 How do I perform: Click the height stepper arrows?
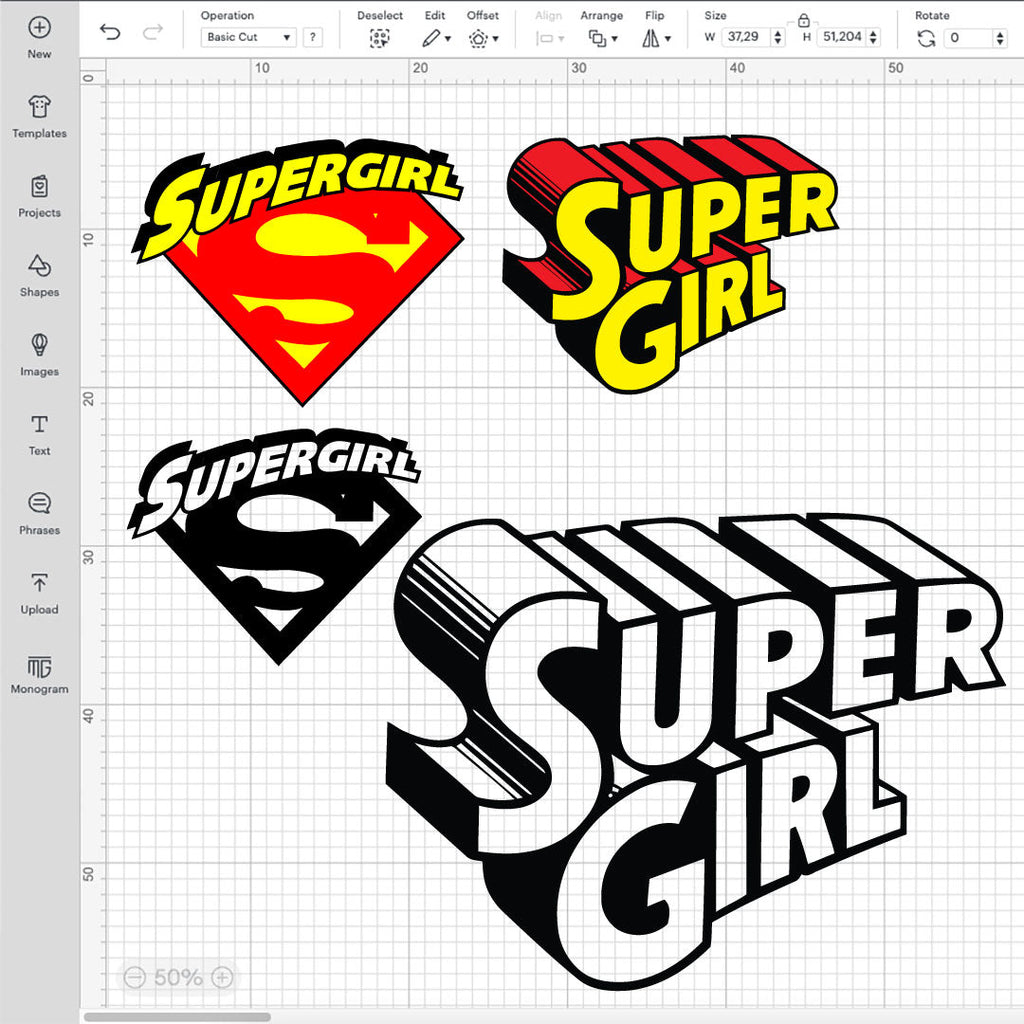(874, 37)
